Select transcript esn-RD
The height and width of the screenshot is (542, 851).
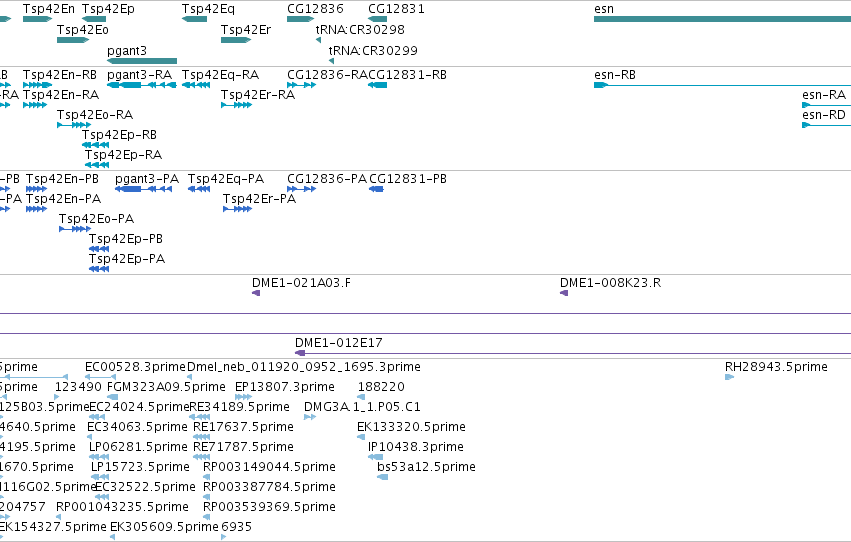(x=827, y=125)
